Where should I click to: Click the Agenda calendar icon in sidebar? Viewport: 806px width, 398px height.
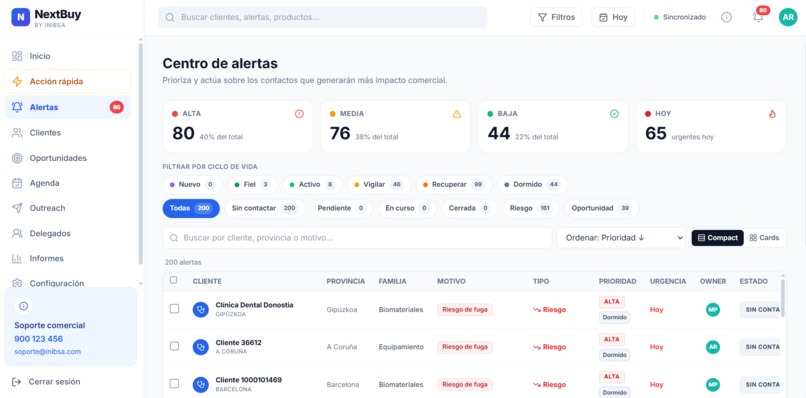click(17, 183)
